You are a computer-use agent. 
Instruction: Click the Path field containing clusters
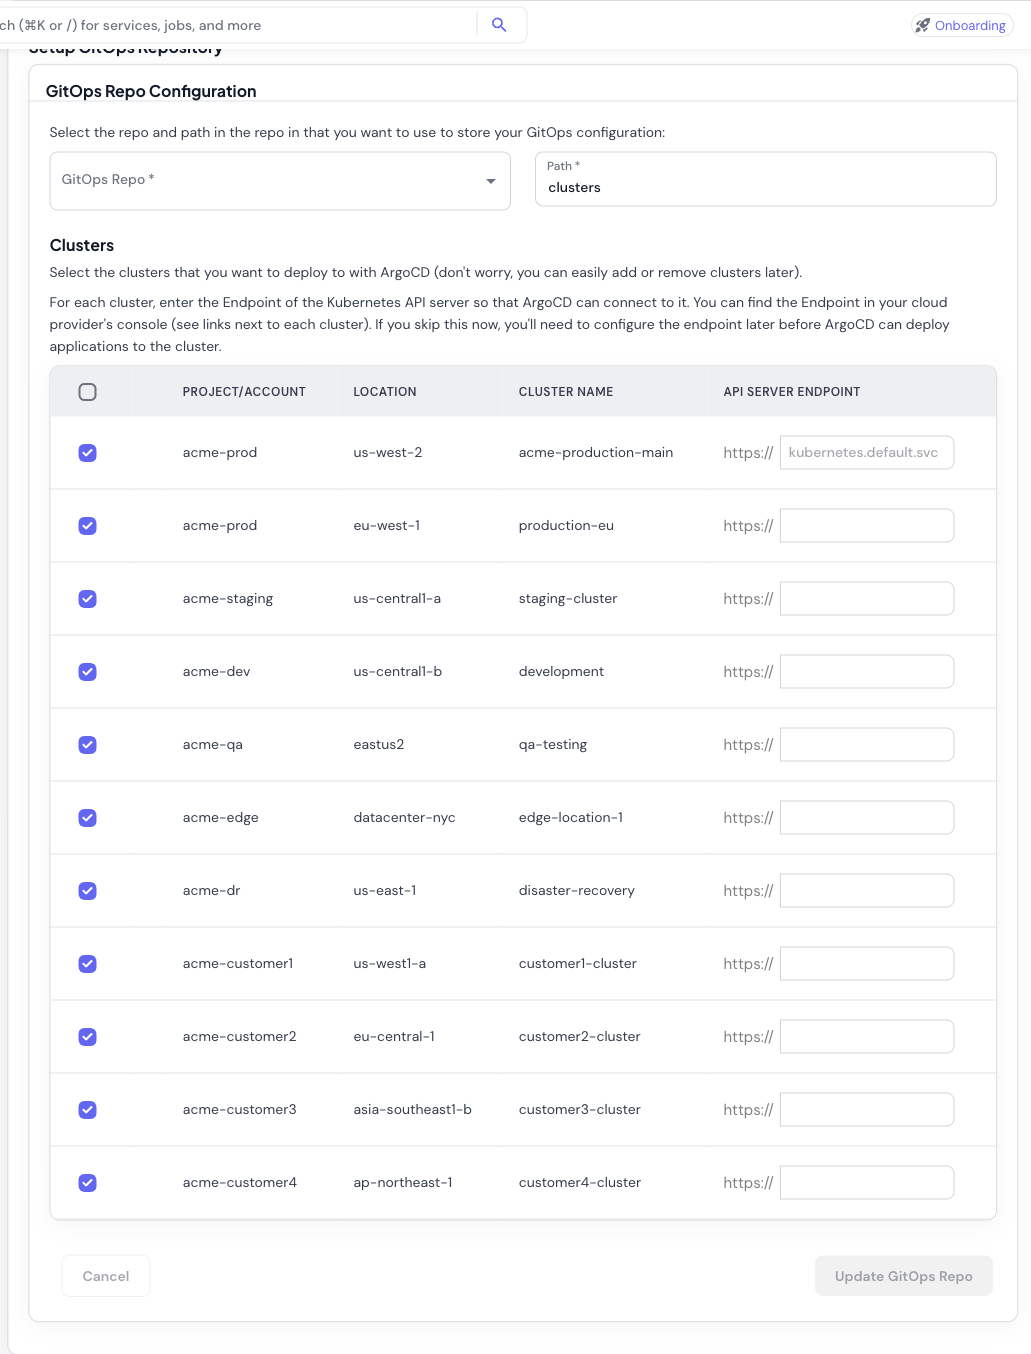pyautogui.click(x=765, y=186)
